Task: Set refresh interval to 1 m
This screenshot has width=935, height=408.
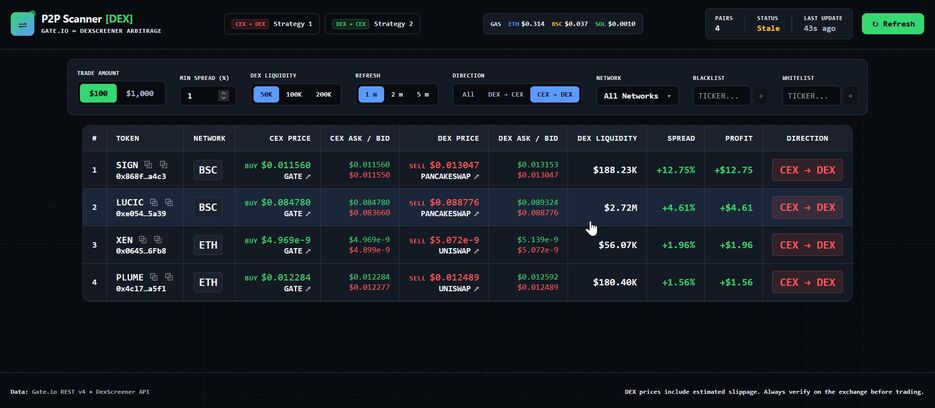Action: click(x=371, y=94)
